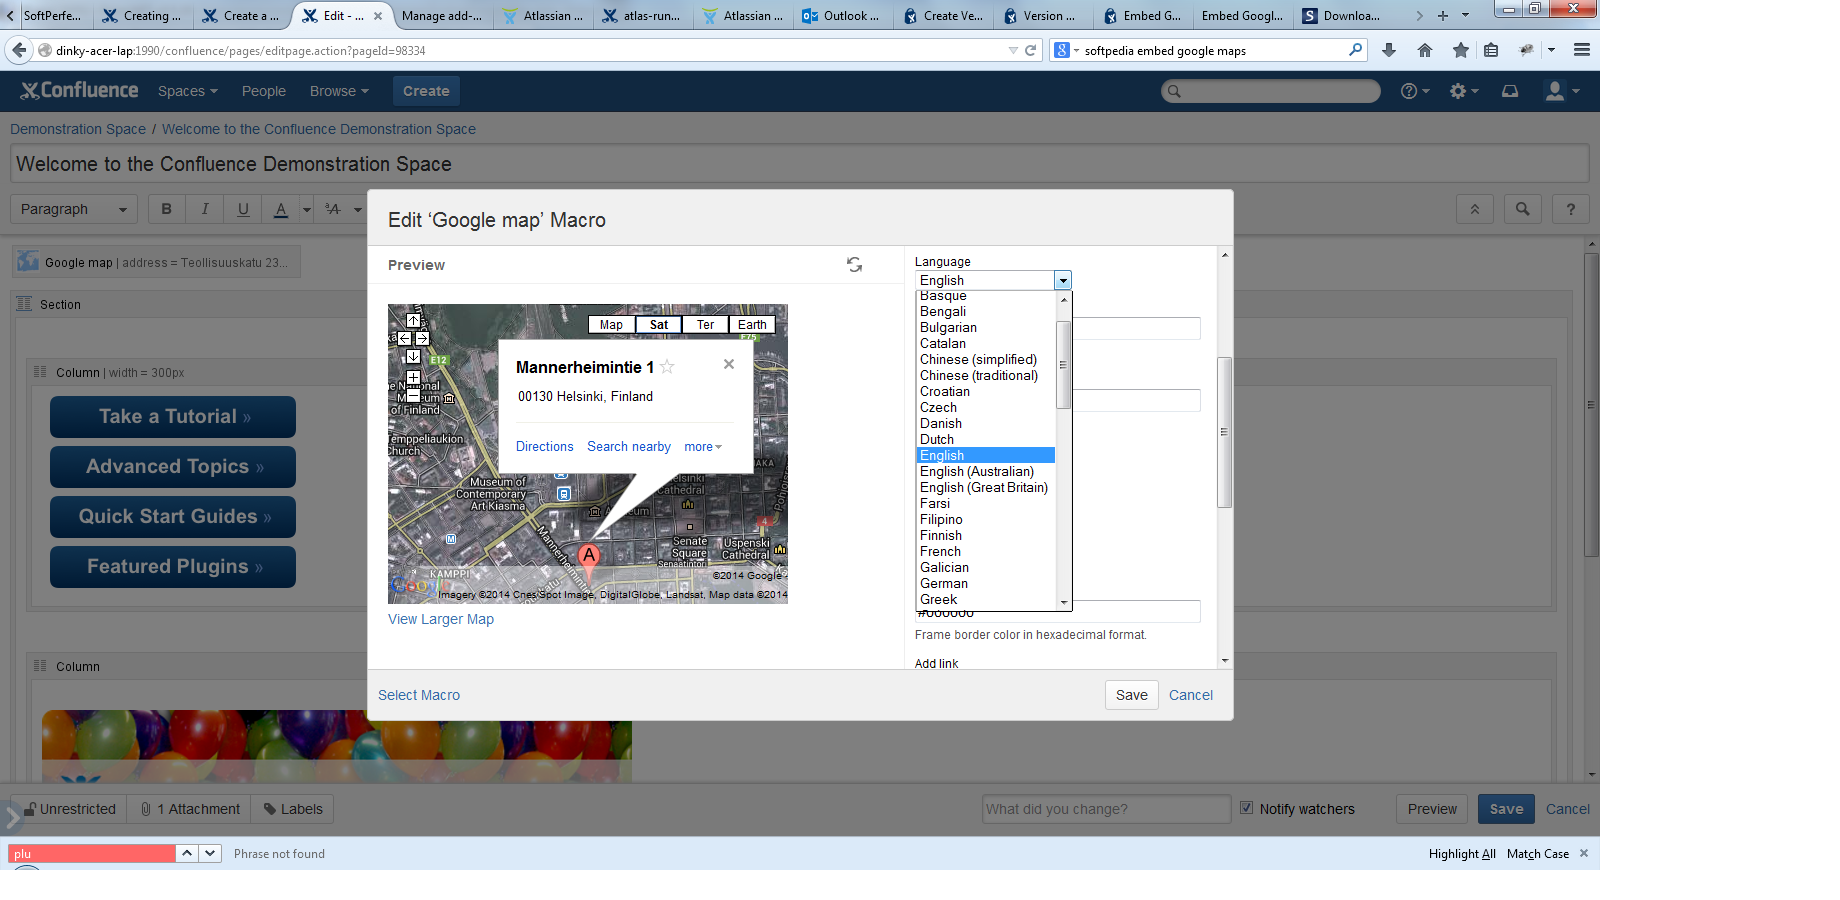Choose text color A button
1840x900 pixels.
pyautogui.click(x=281, y=209)
